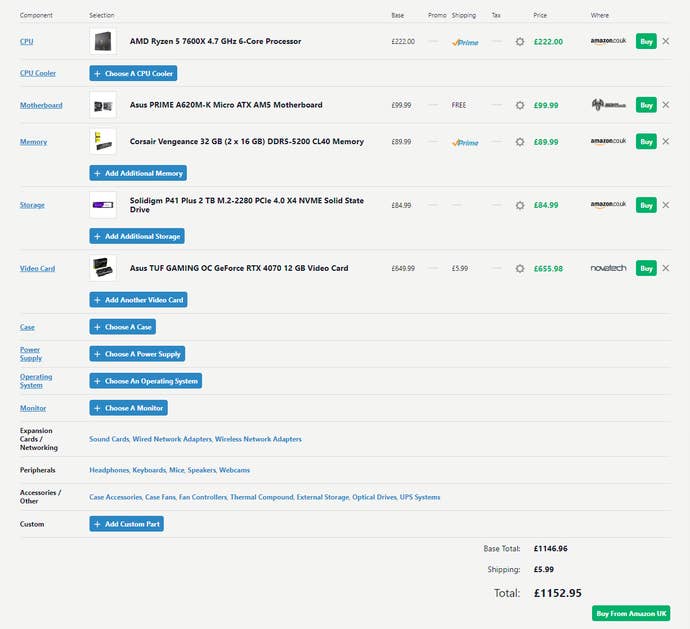Remove the Asus PRIME A620M-K motherboard
This screenshot has width=690, height=629.
[x=666, y=105]
